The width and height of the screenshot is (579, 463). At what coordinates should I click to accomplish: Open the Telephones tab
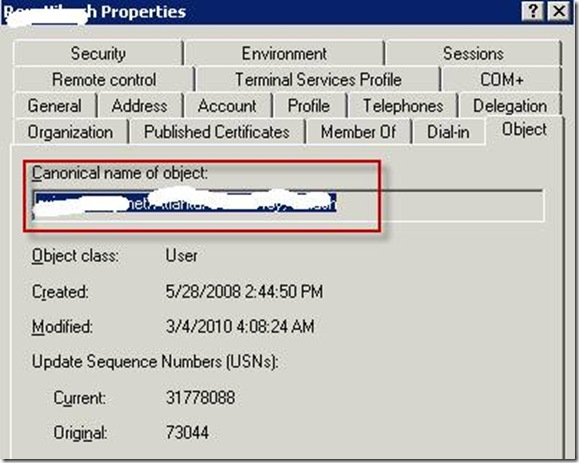(x=403, y=106)
